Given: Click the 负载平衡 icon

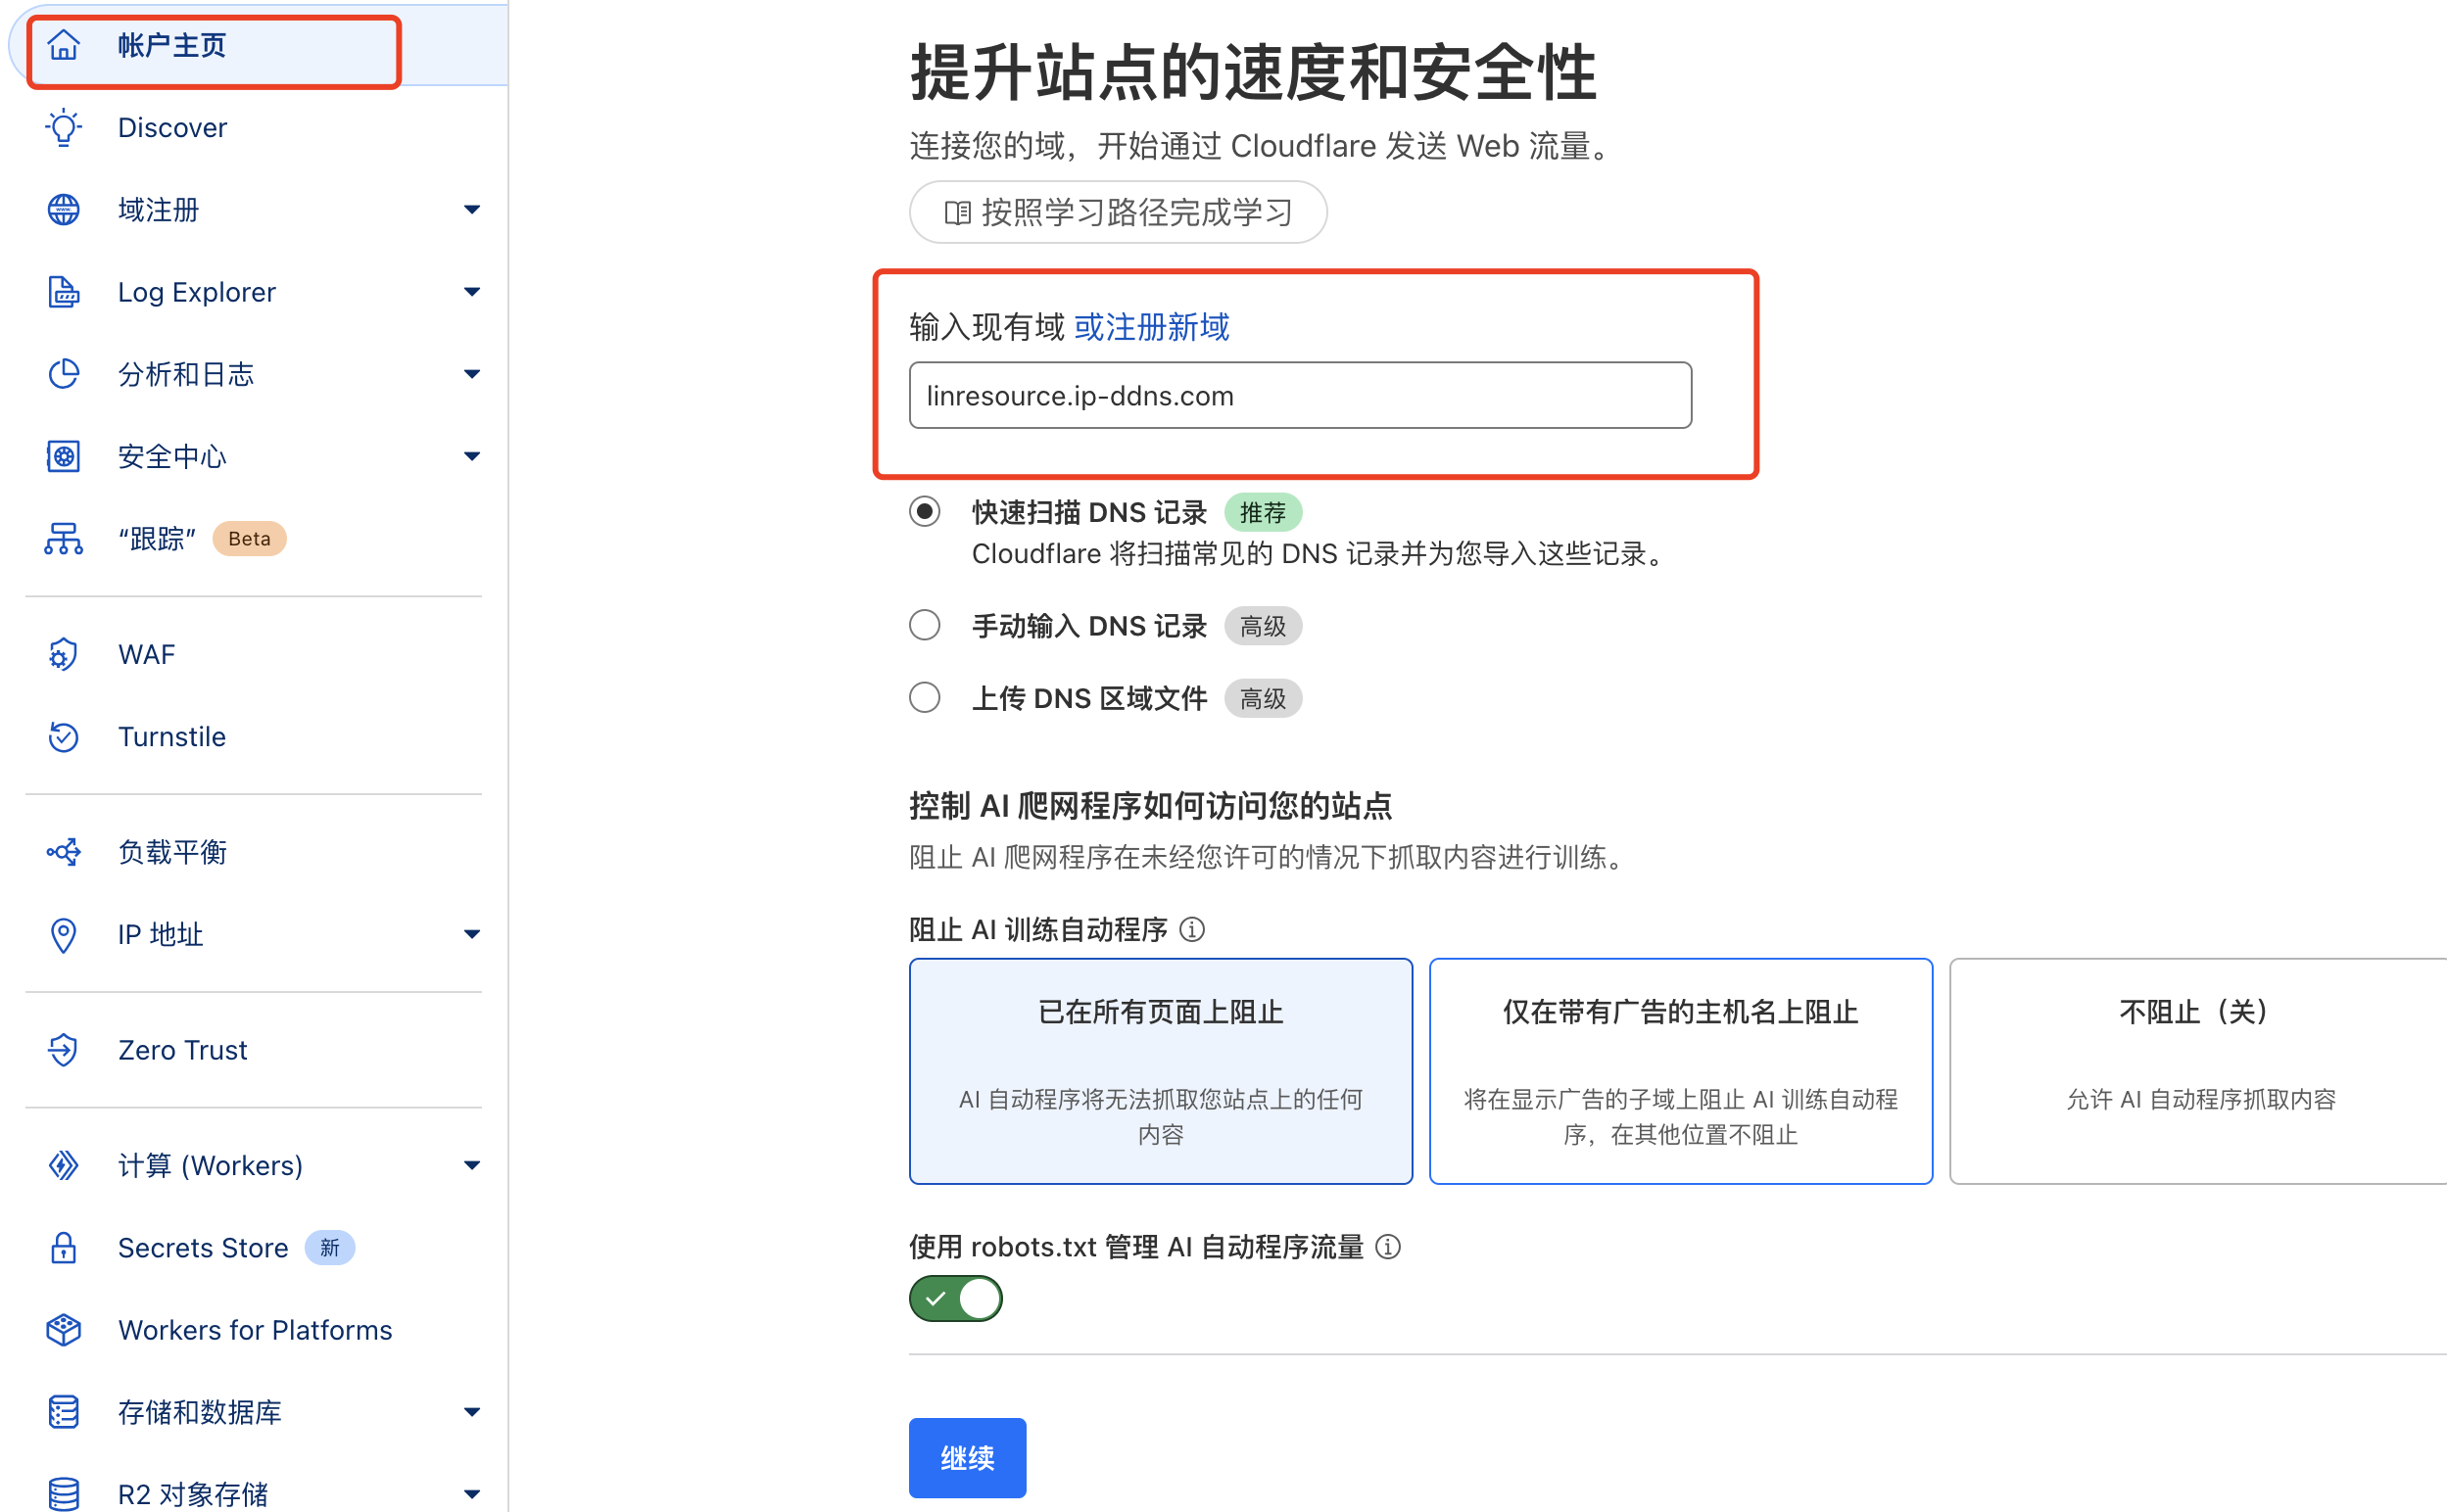Looking at the screenshot, I should pyautogui.click(x=63, y=852).
